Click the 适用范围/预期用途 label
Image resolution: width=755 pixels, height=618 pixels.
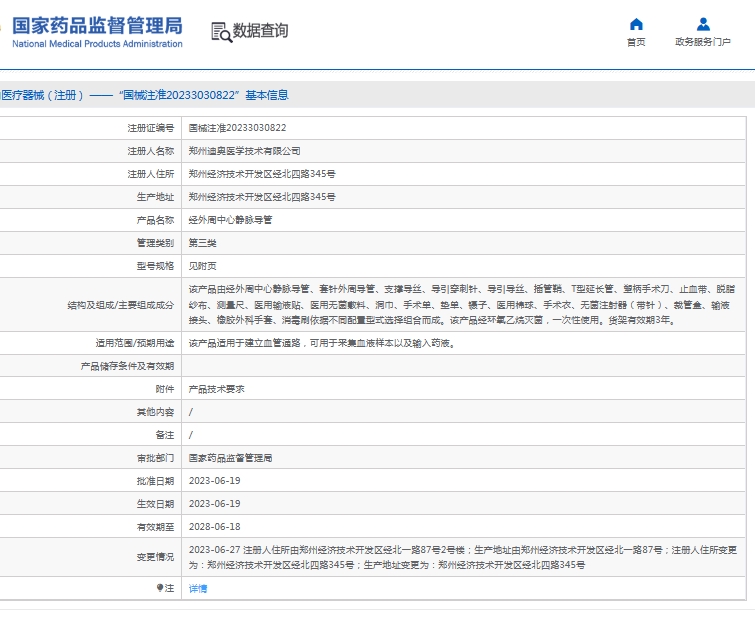[135, 343]
